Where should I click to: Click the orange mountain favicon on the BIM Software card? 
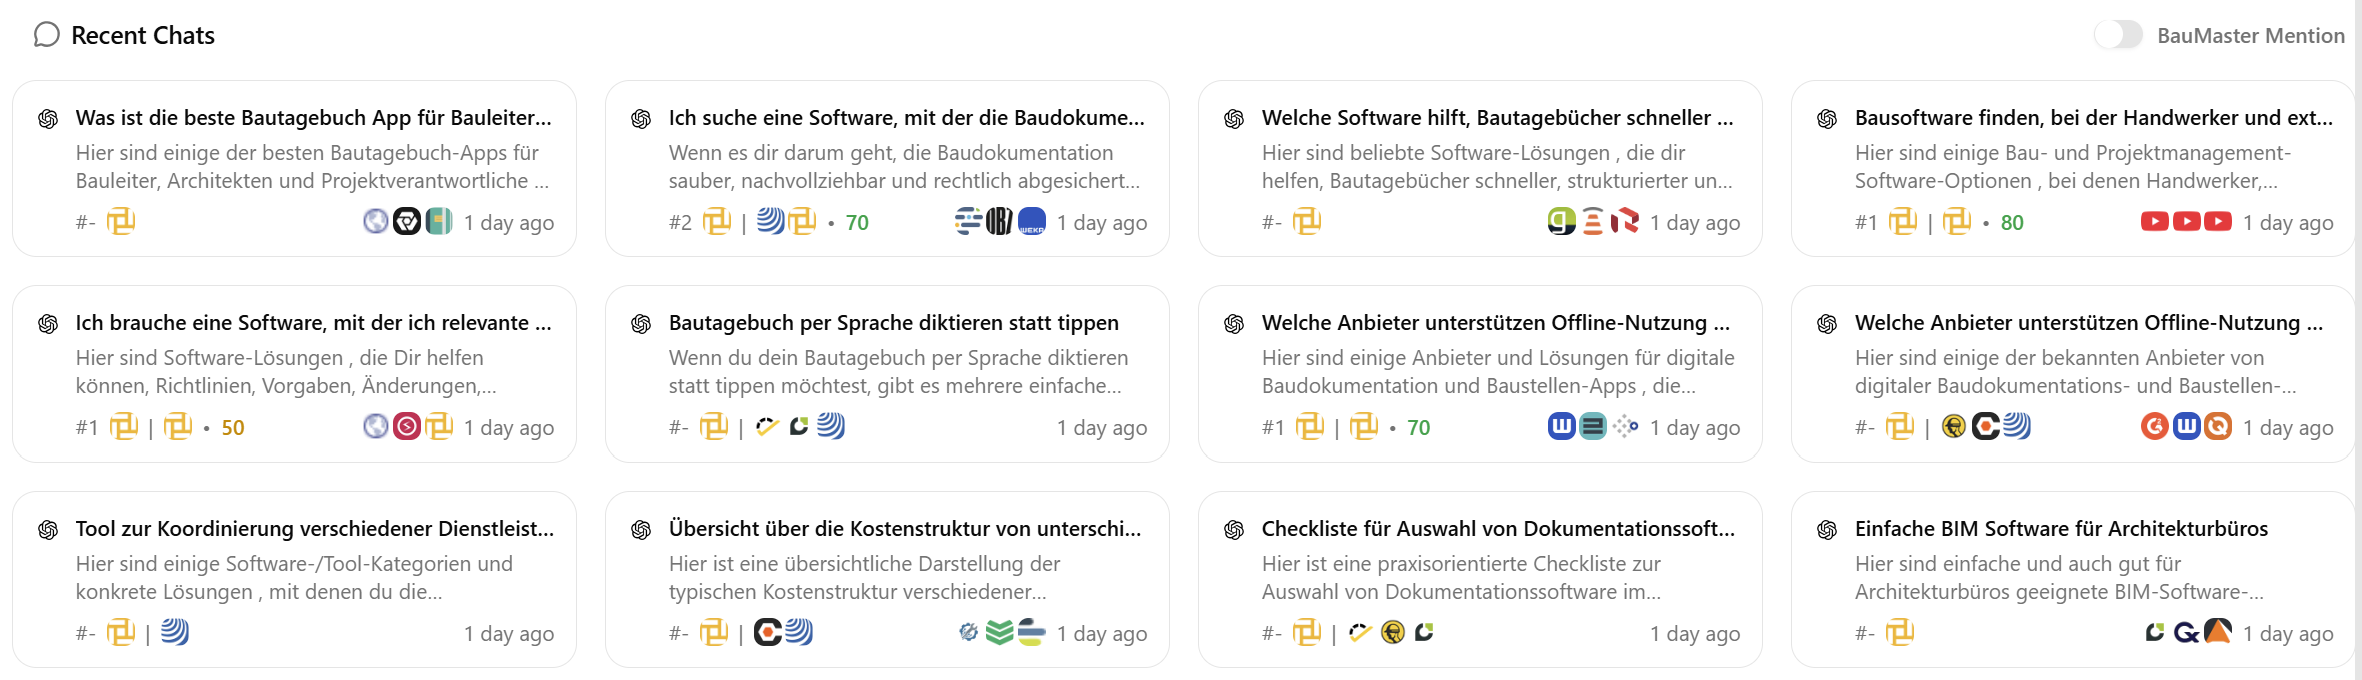pos(2217,633)
